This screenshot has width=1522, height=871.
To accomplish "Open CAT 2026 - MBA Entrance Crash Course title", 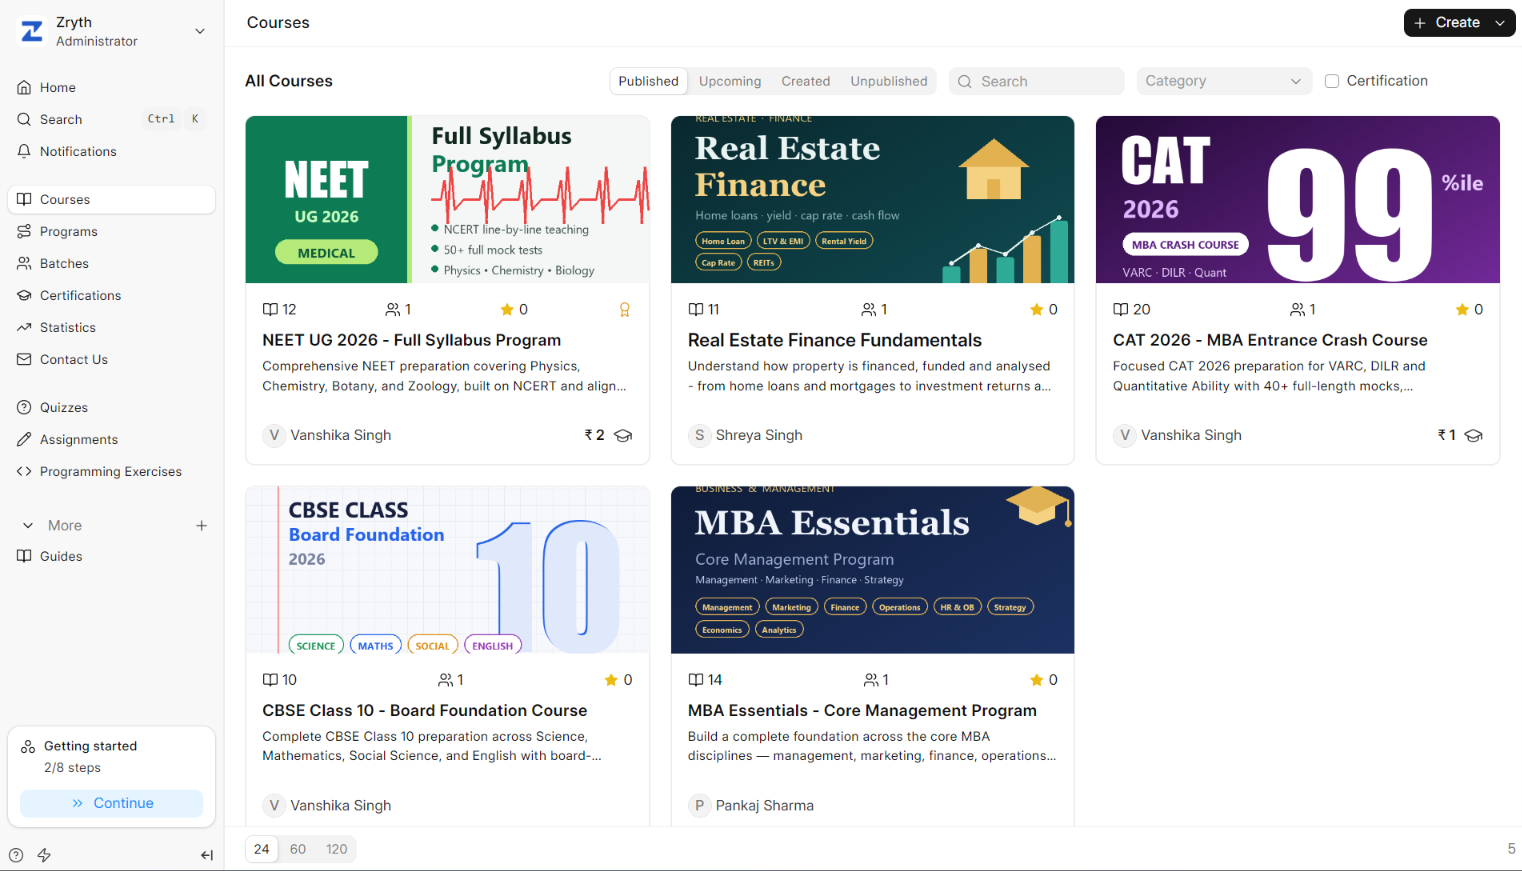I will click(x=1270, y=340).
